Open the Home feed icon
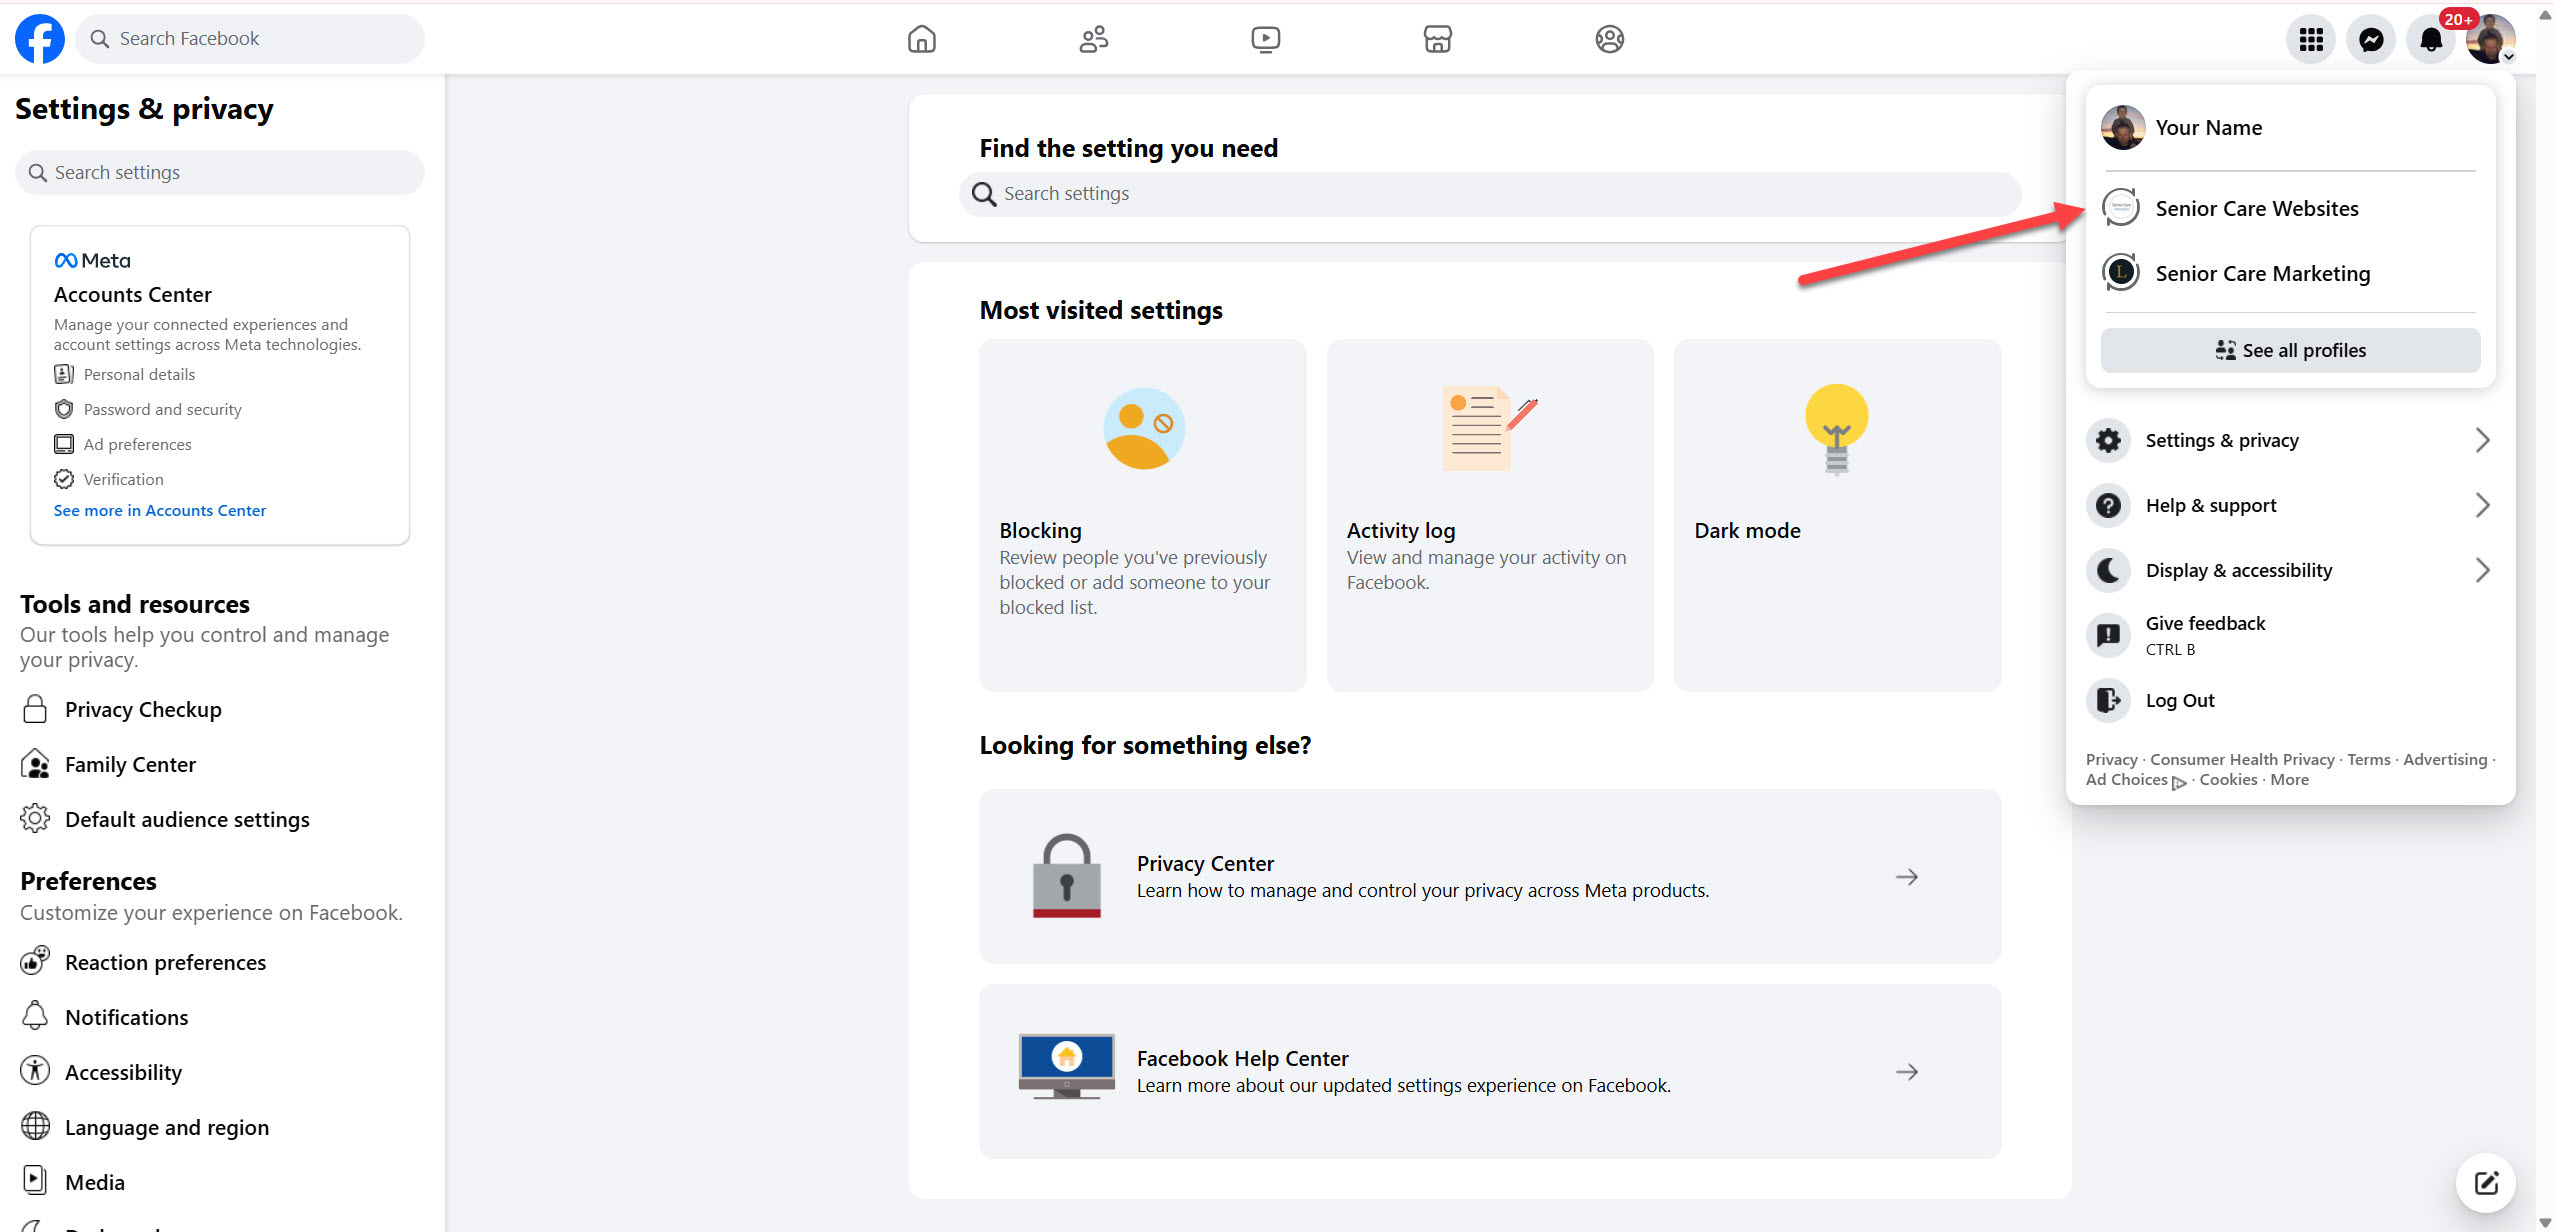Screen dimensions: 2554x1232 (x=921, y=39)
